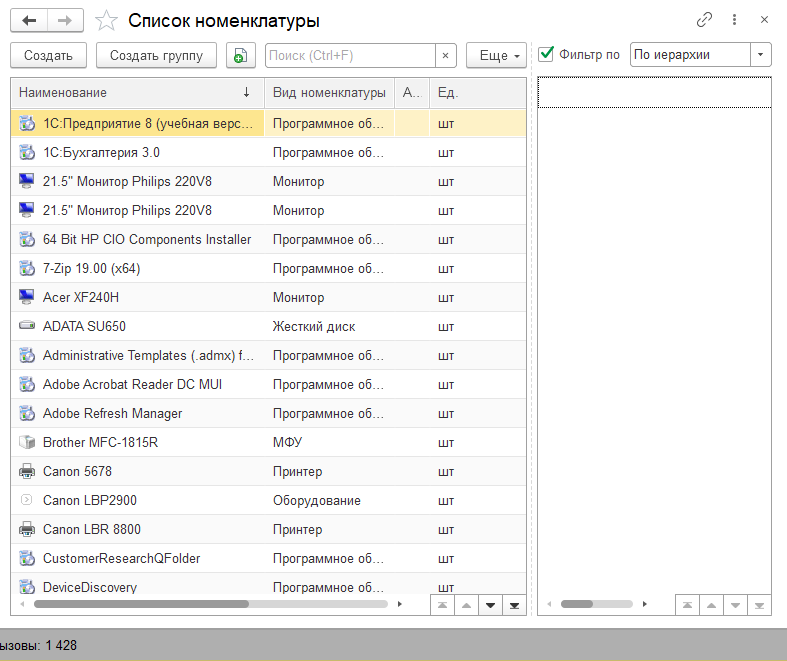Click the Acer XF240H monitor icon

point(27,297)
